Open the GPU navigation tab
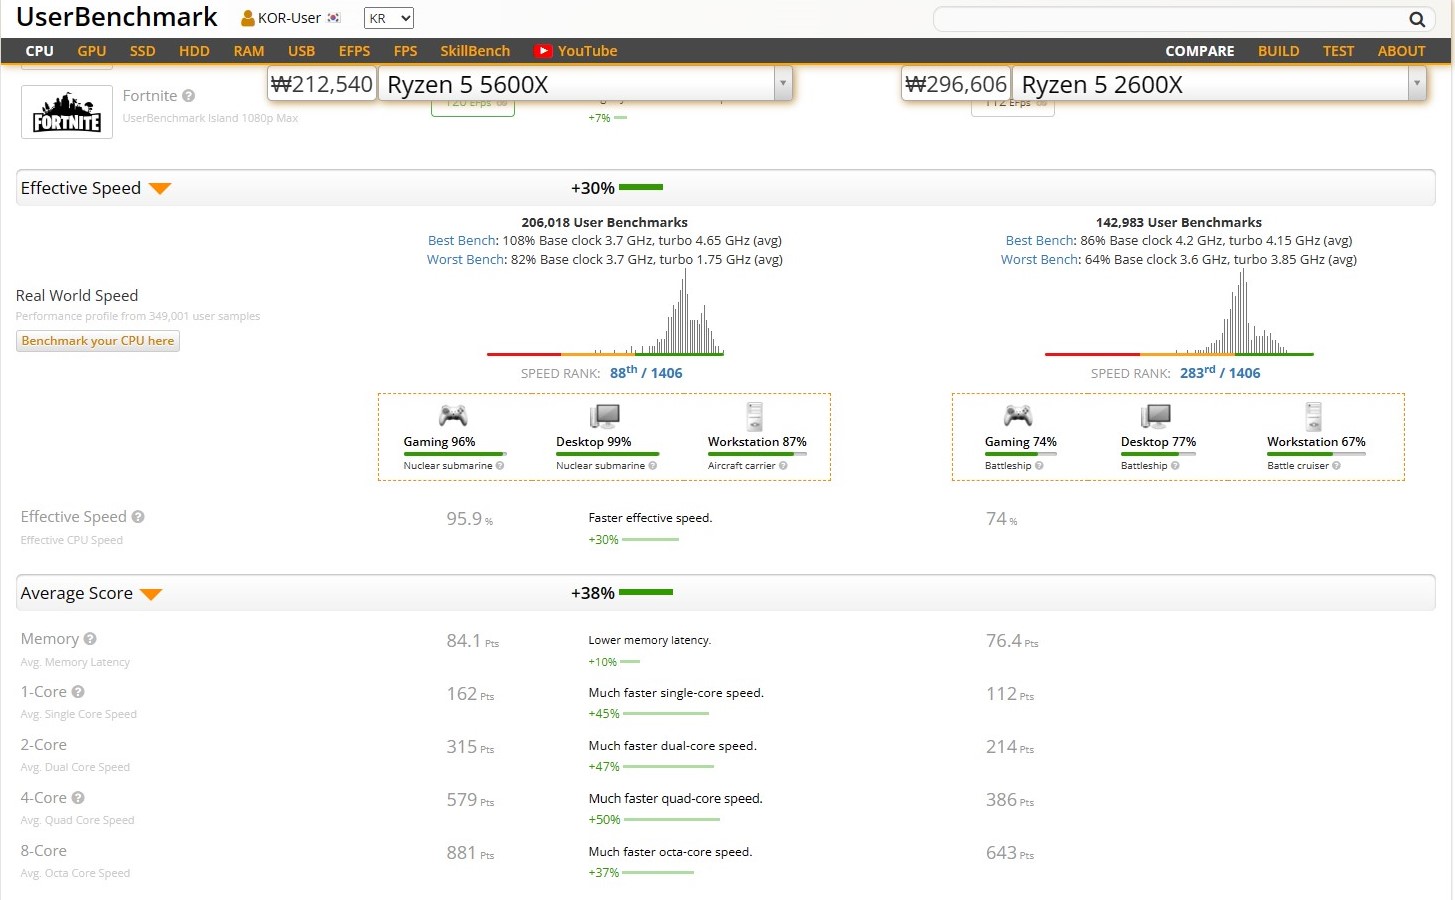This screenshot has width=1455, height=900. click(x=92, y=51)
